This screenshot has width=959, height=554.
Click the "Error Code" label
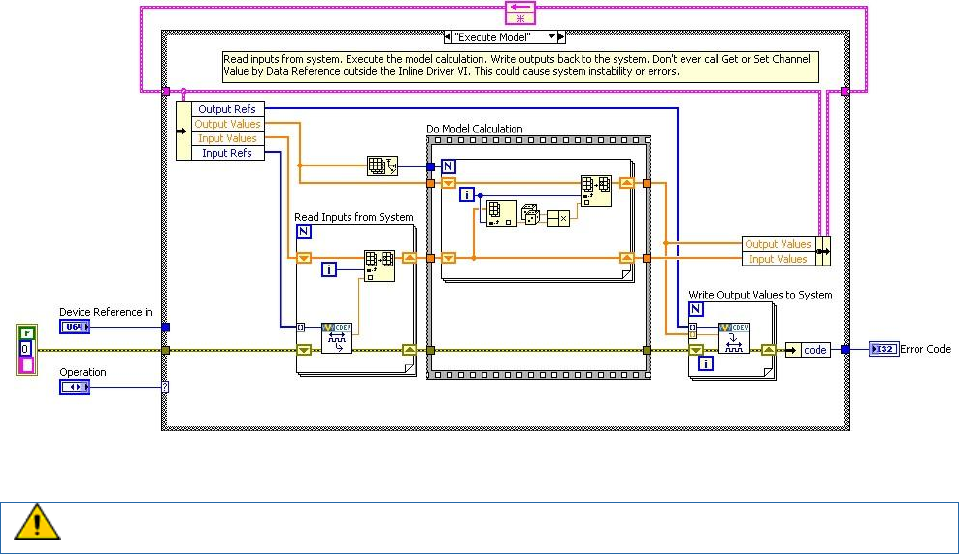coord(925,349)
